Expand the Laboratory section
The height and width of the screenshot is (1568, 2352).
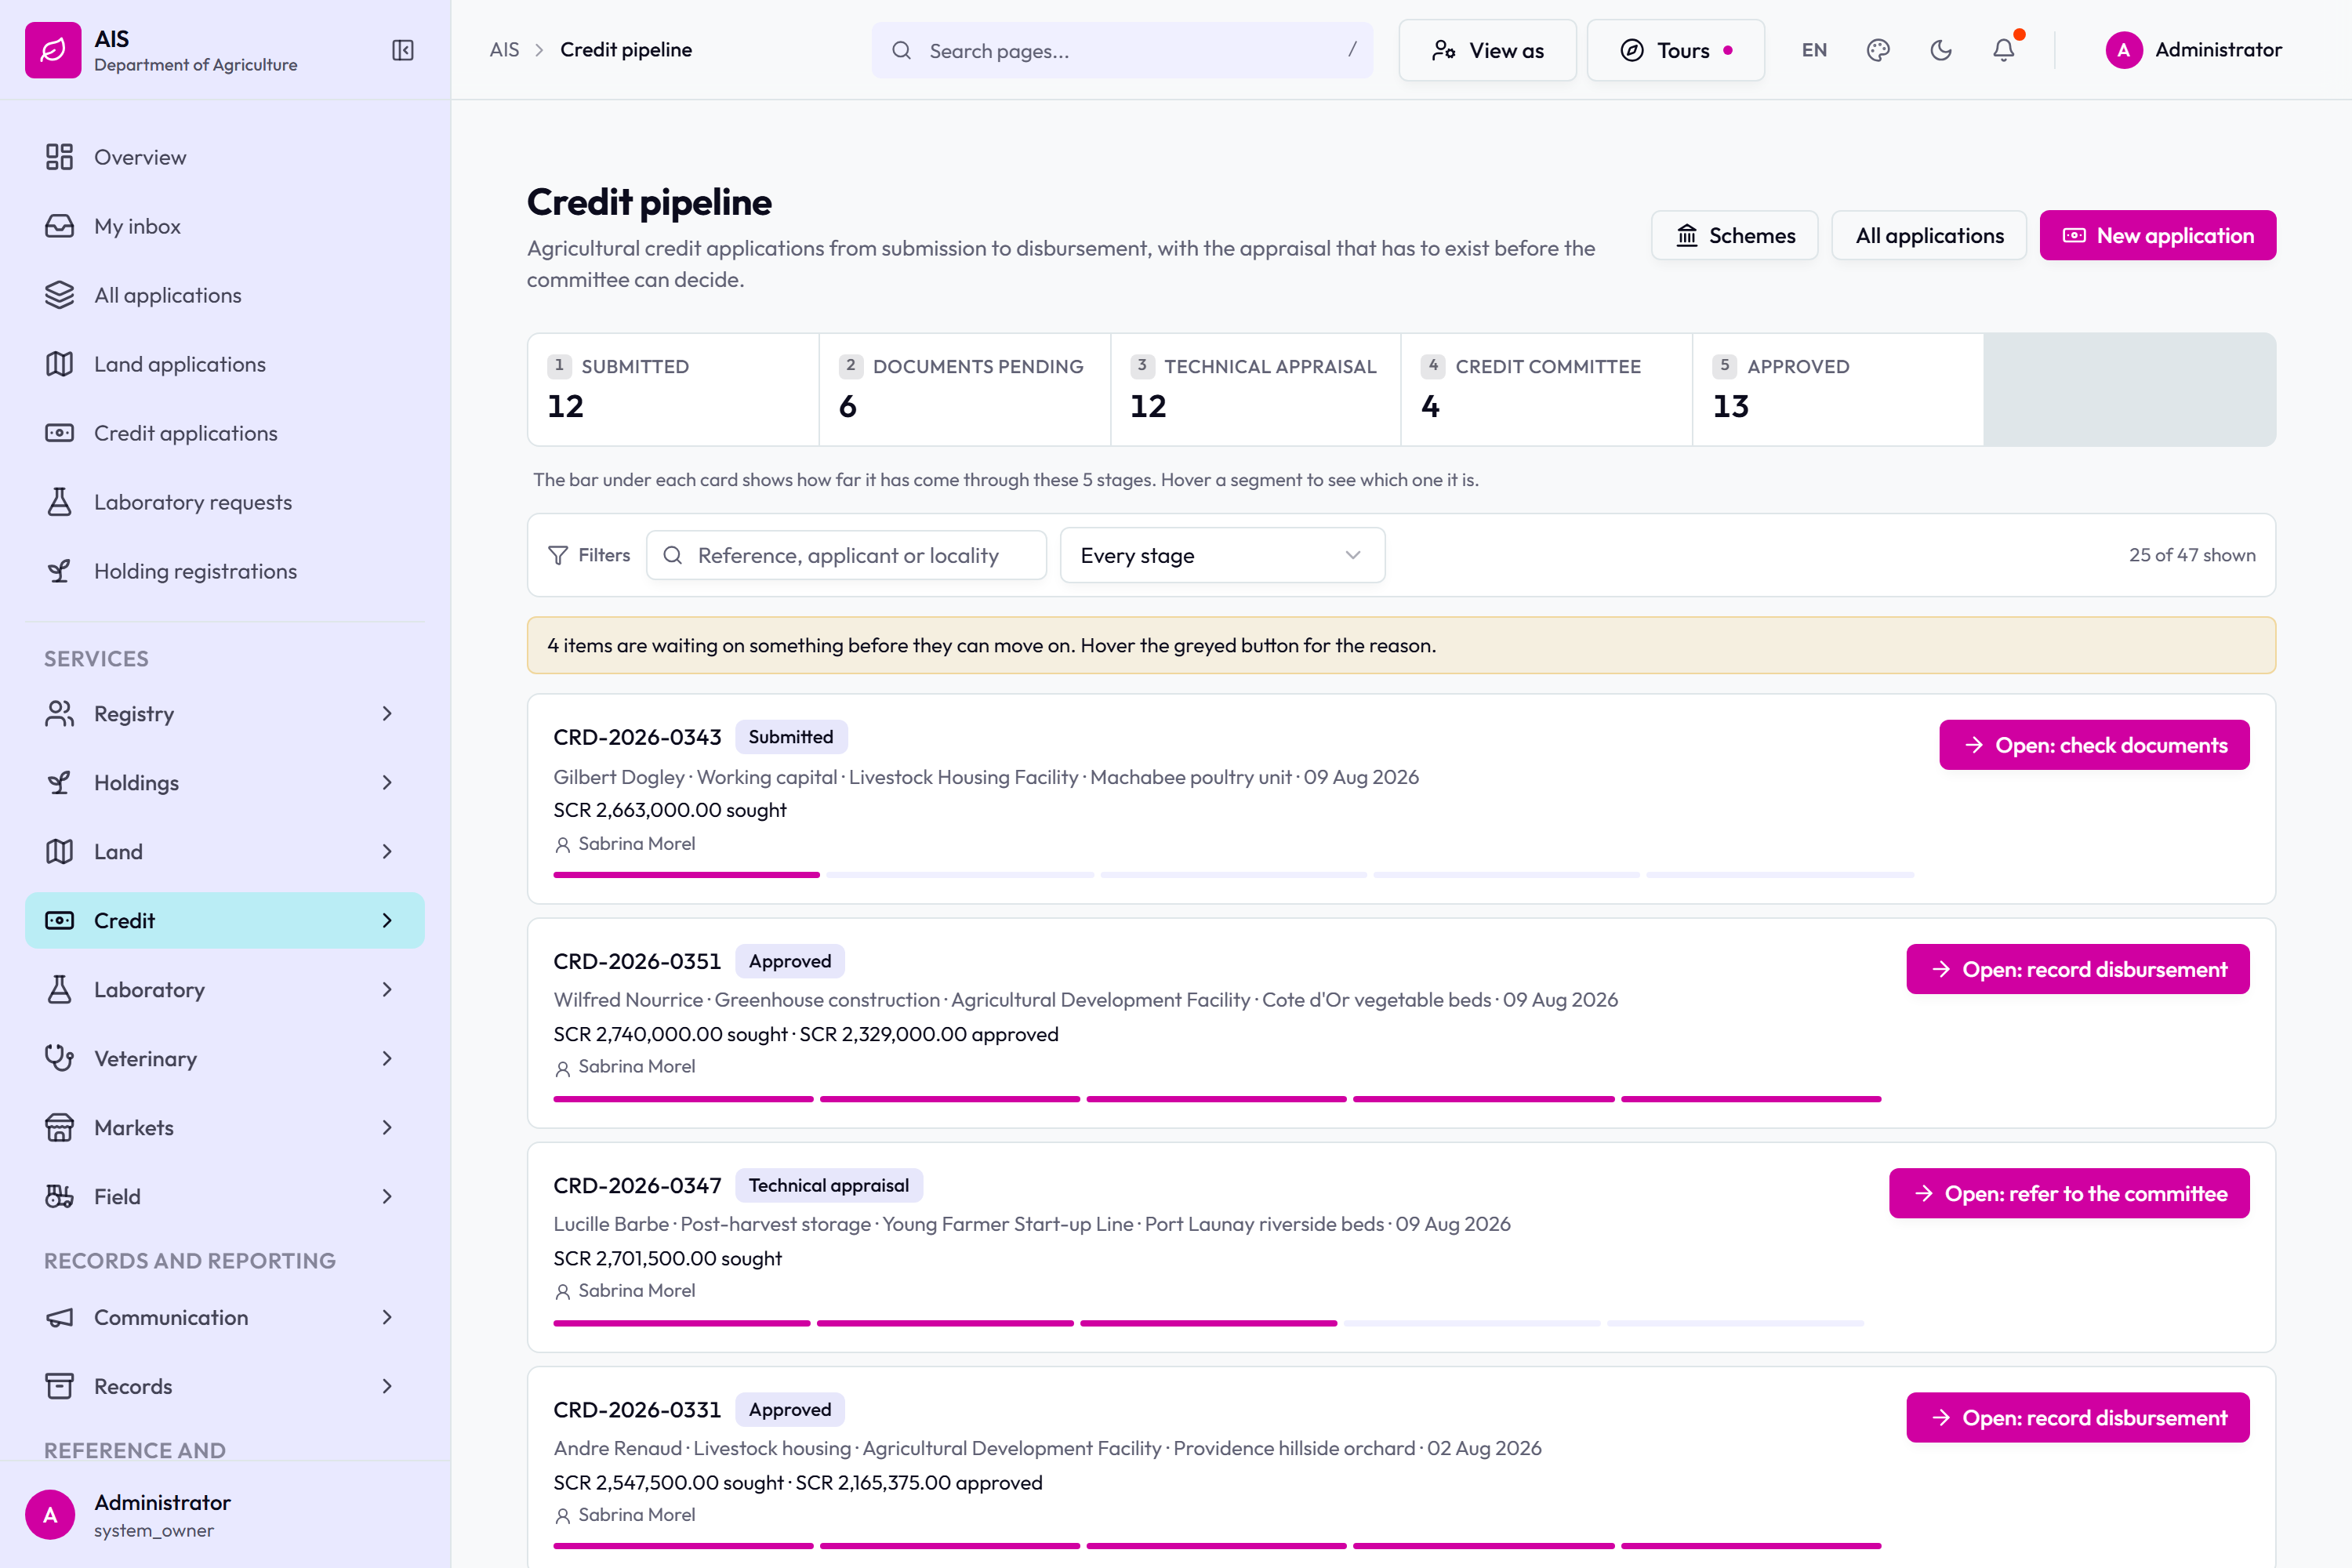[x=225, y=990]
